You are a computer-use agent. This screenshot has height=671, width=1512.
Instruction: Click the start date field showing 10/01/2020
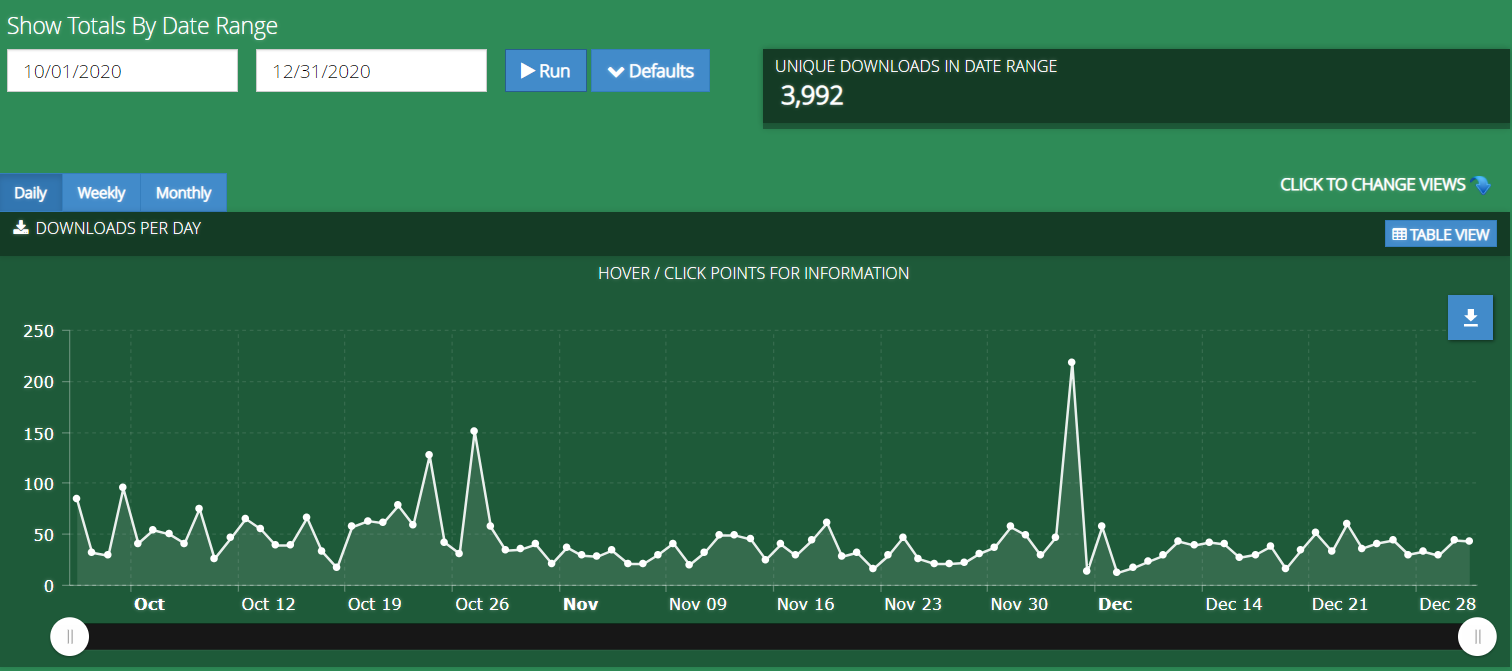point(122,71)
